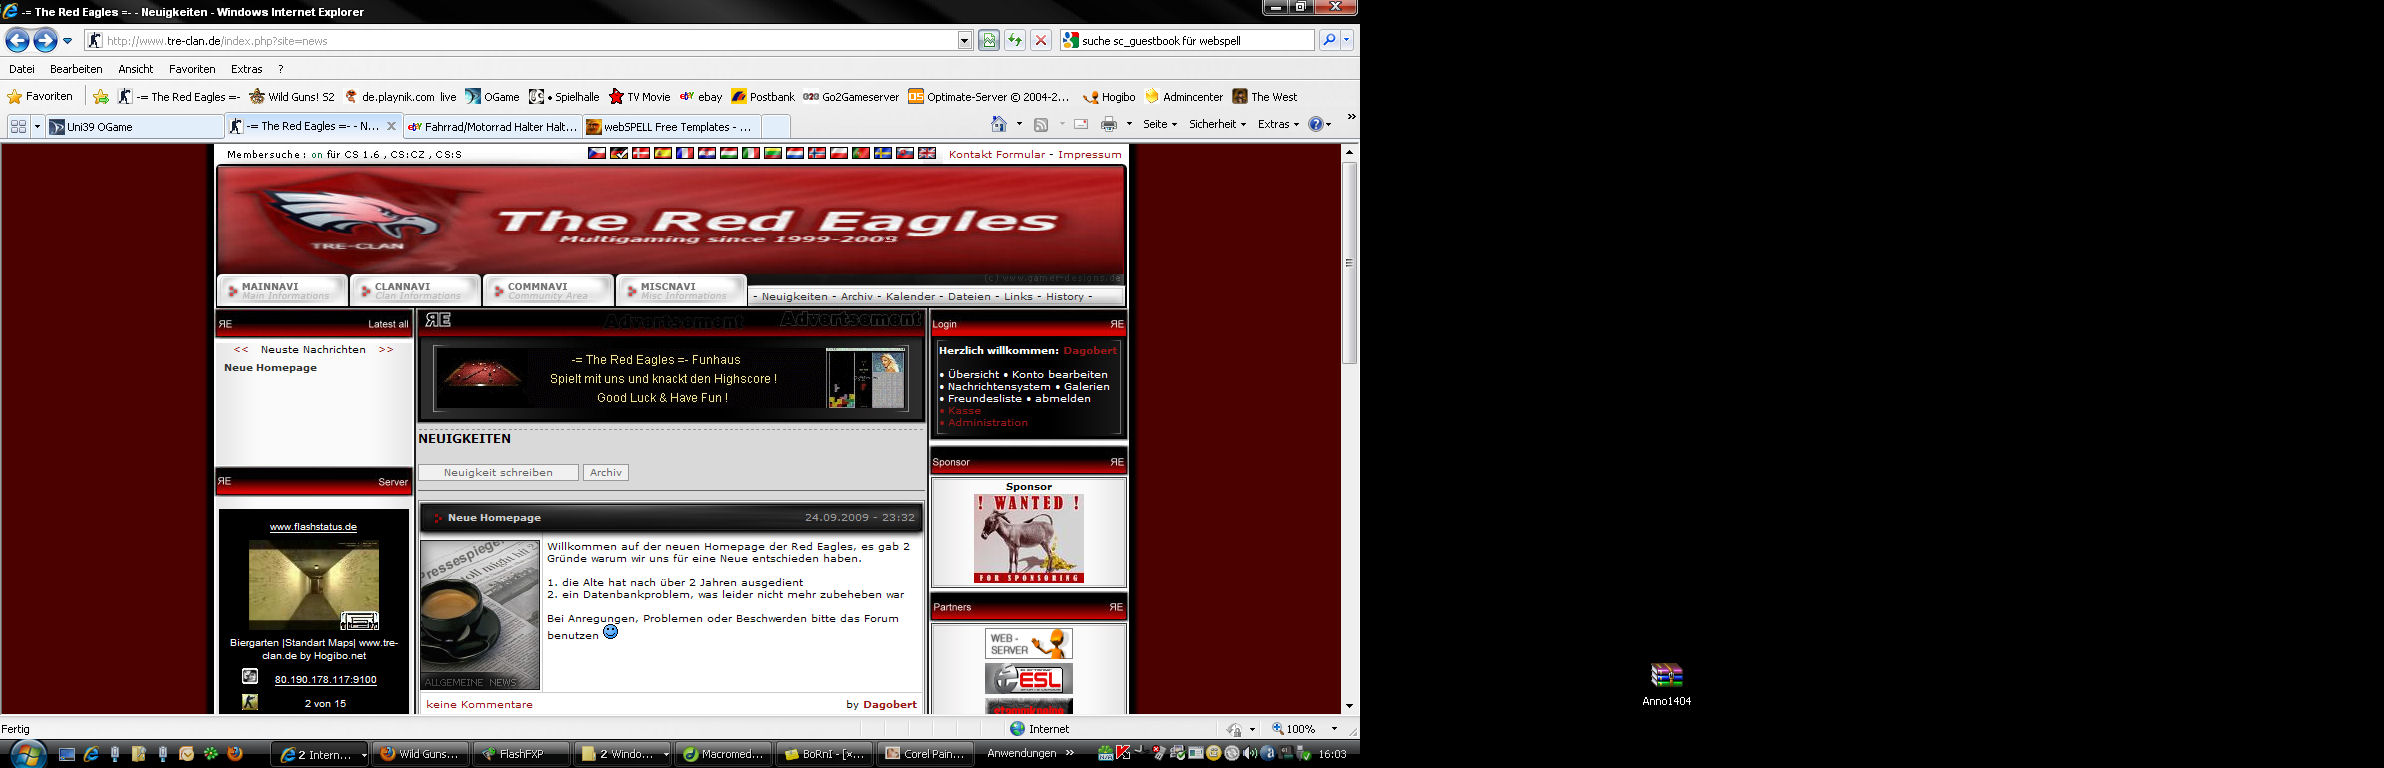Switch to the webSPELL Free Templates tab
Viewport: 2384px width, 768px height.
click(x=672, y=126)
